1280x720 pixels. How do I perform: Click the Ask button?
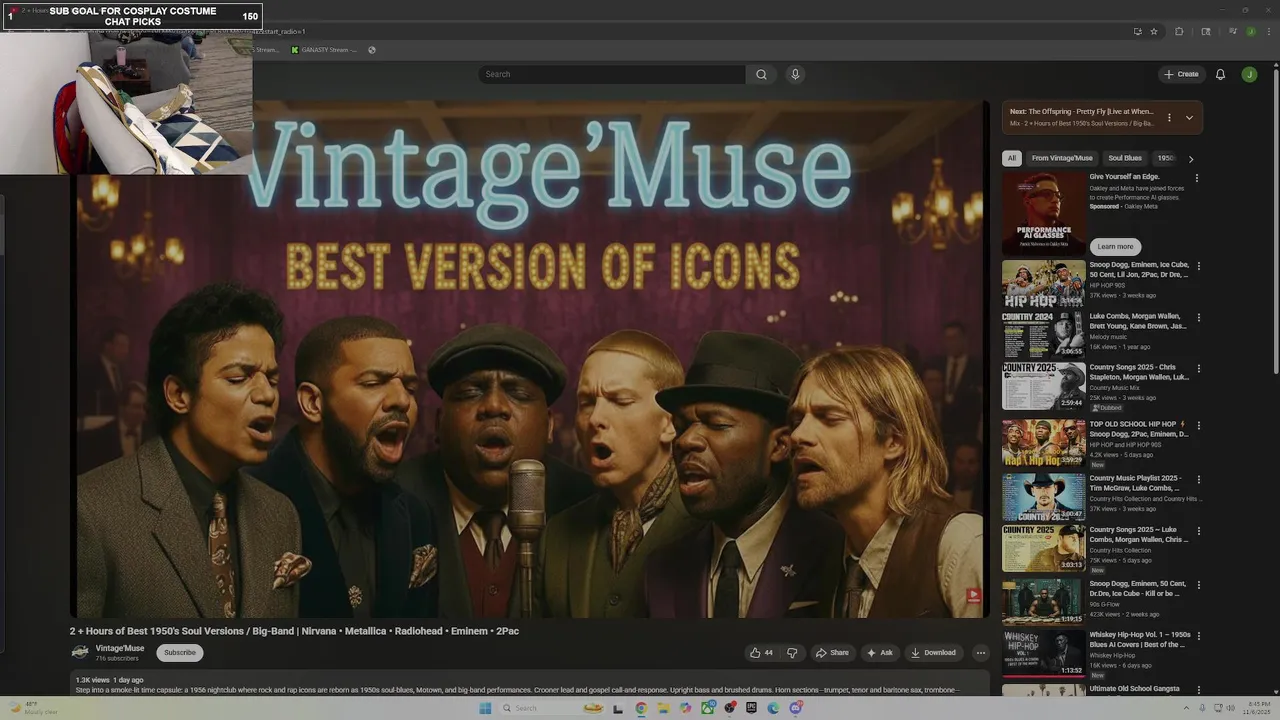tap(880, 653)
